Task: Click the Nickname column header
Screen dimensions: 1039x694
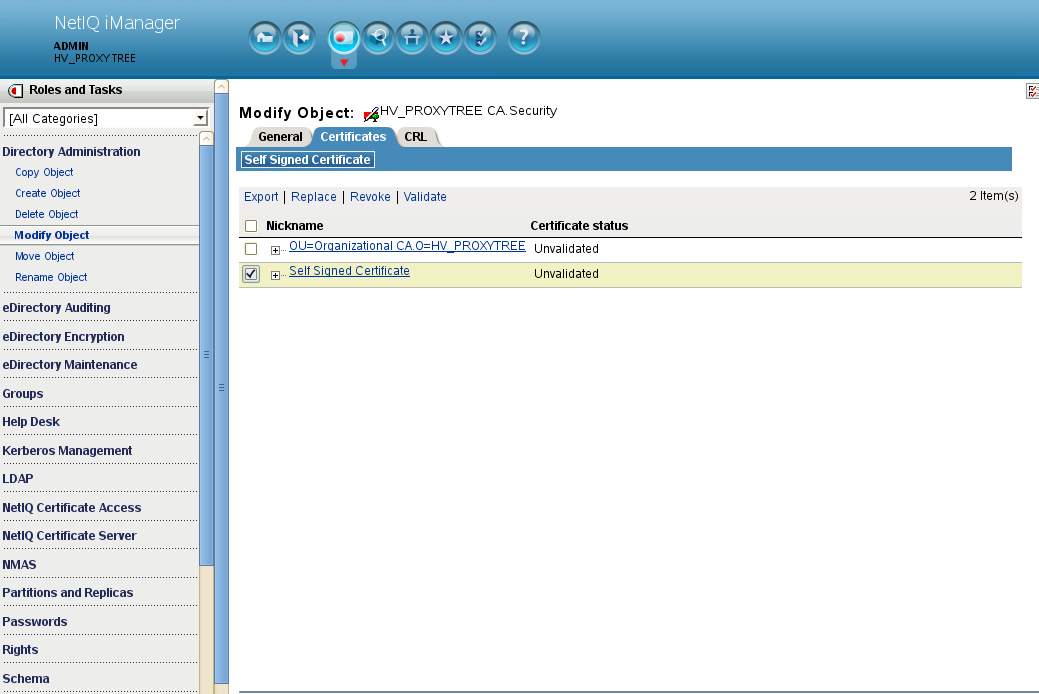Action: click(x=294, y=226)
